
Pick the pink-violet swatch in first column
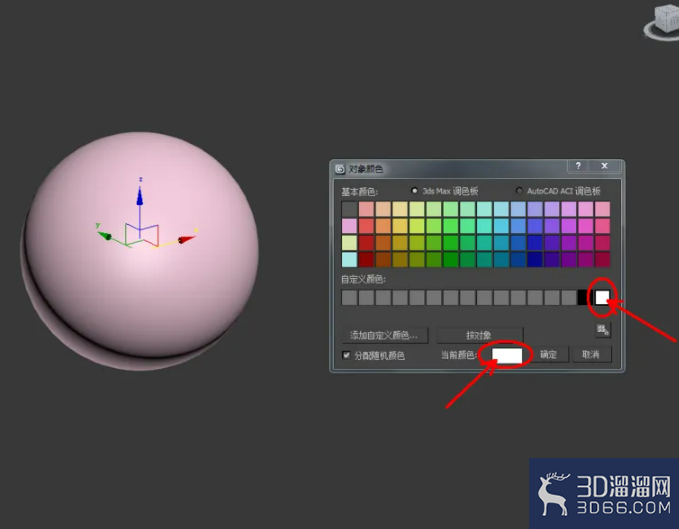(x=349, y=226)
